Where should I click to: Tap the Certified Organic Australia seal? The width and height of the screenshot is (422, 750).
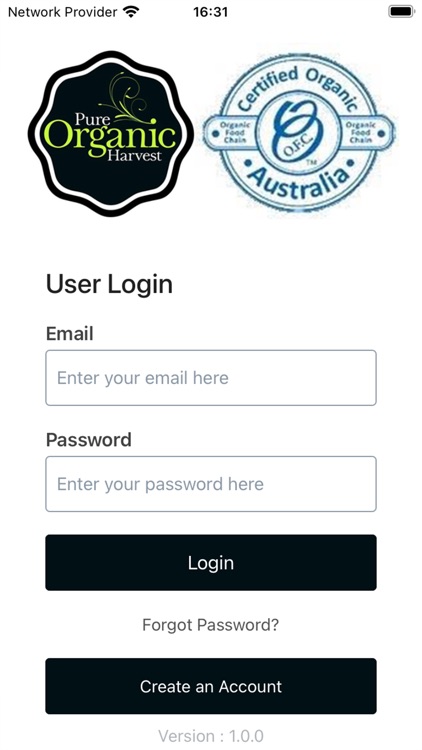(299, 134)
